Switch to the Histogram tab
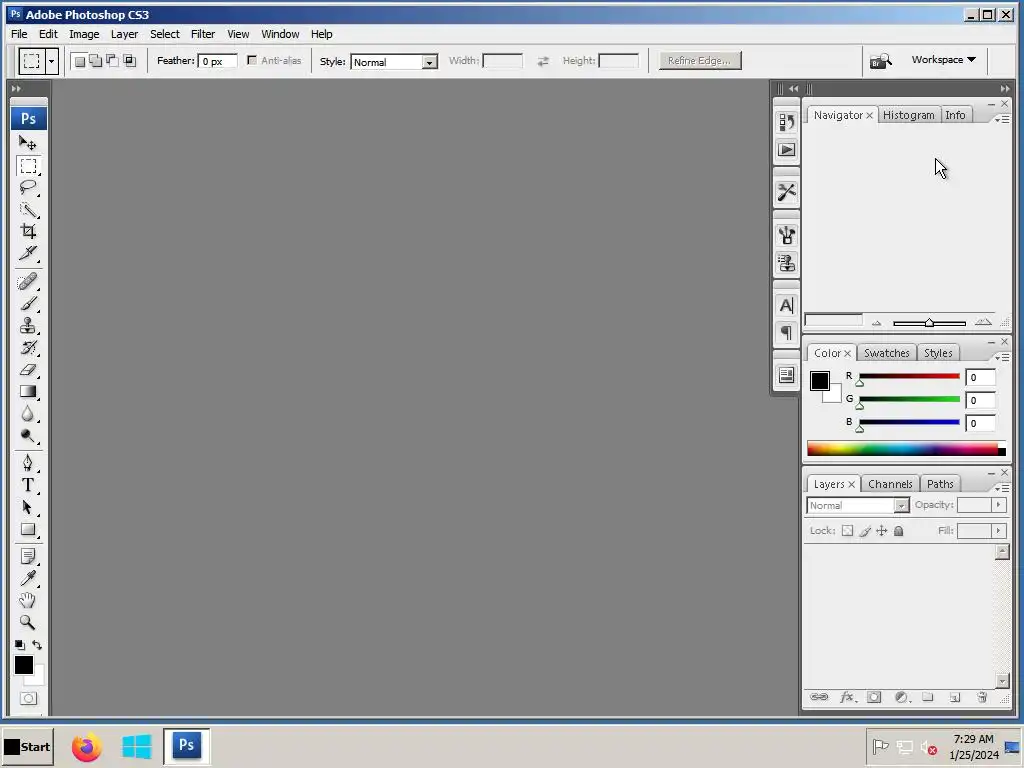1024x768 pixels. [908, 115]
